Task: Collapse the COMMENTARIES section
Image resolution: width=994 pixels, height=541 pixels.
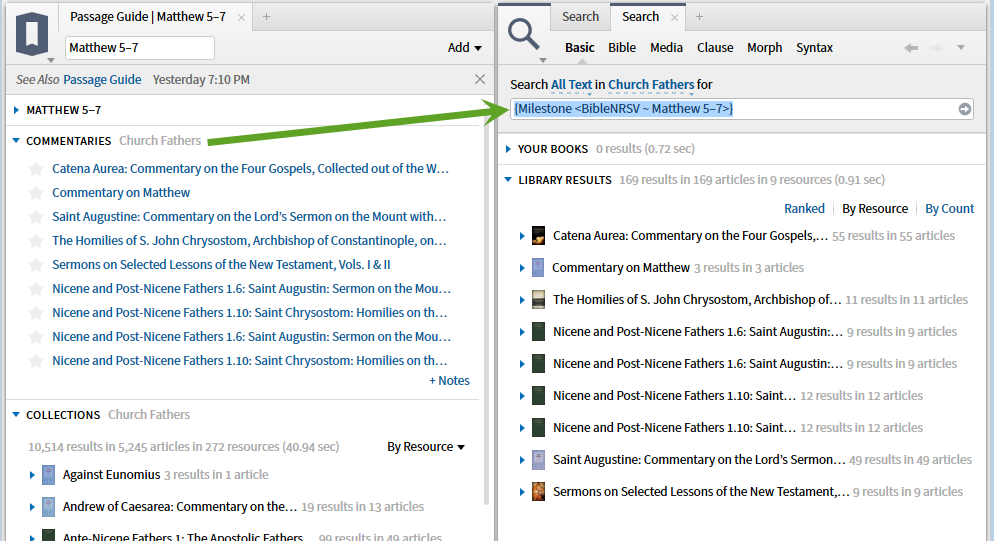Action: coord(16,141)
